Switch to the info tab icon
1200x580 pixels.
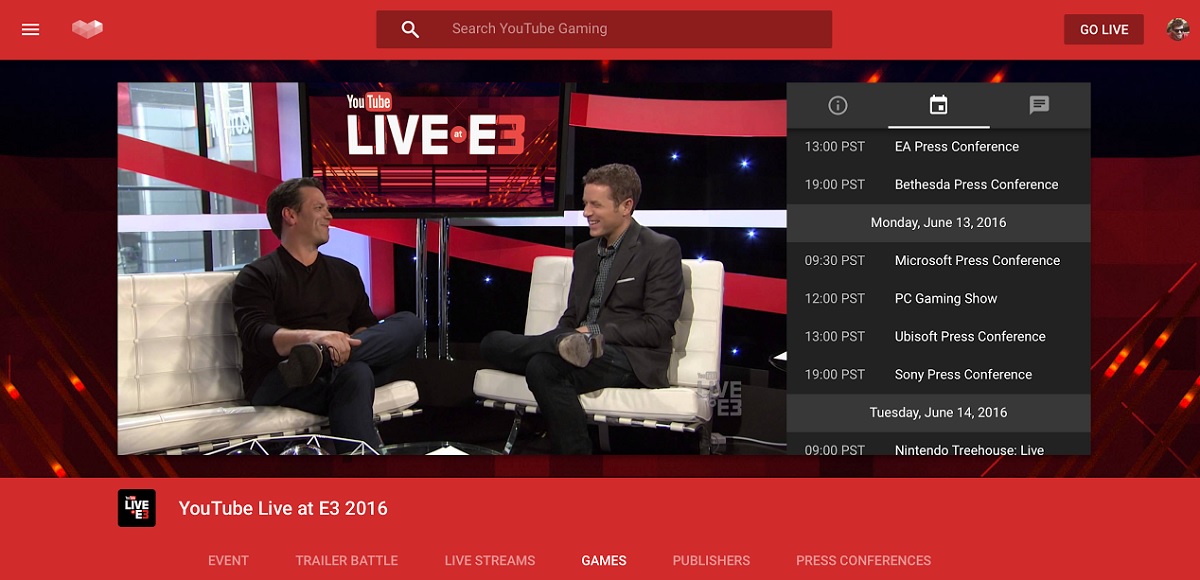(838, 105)
